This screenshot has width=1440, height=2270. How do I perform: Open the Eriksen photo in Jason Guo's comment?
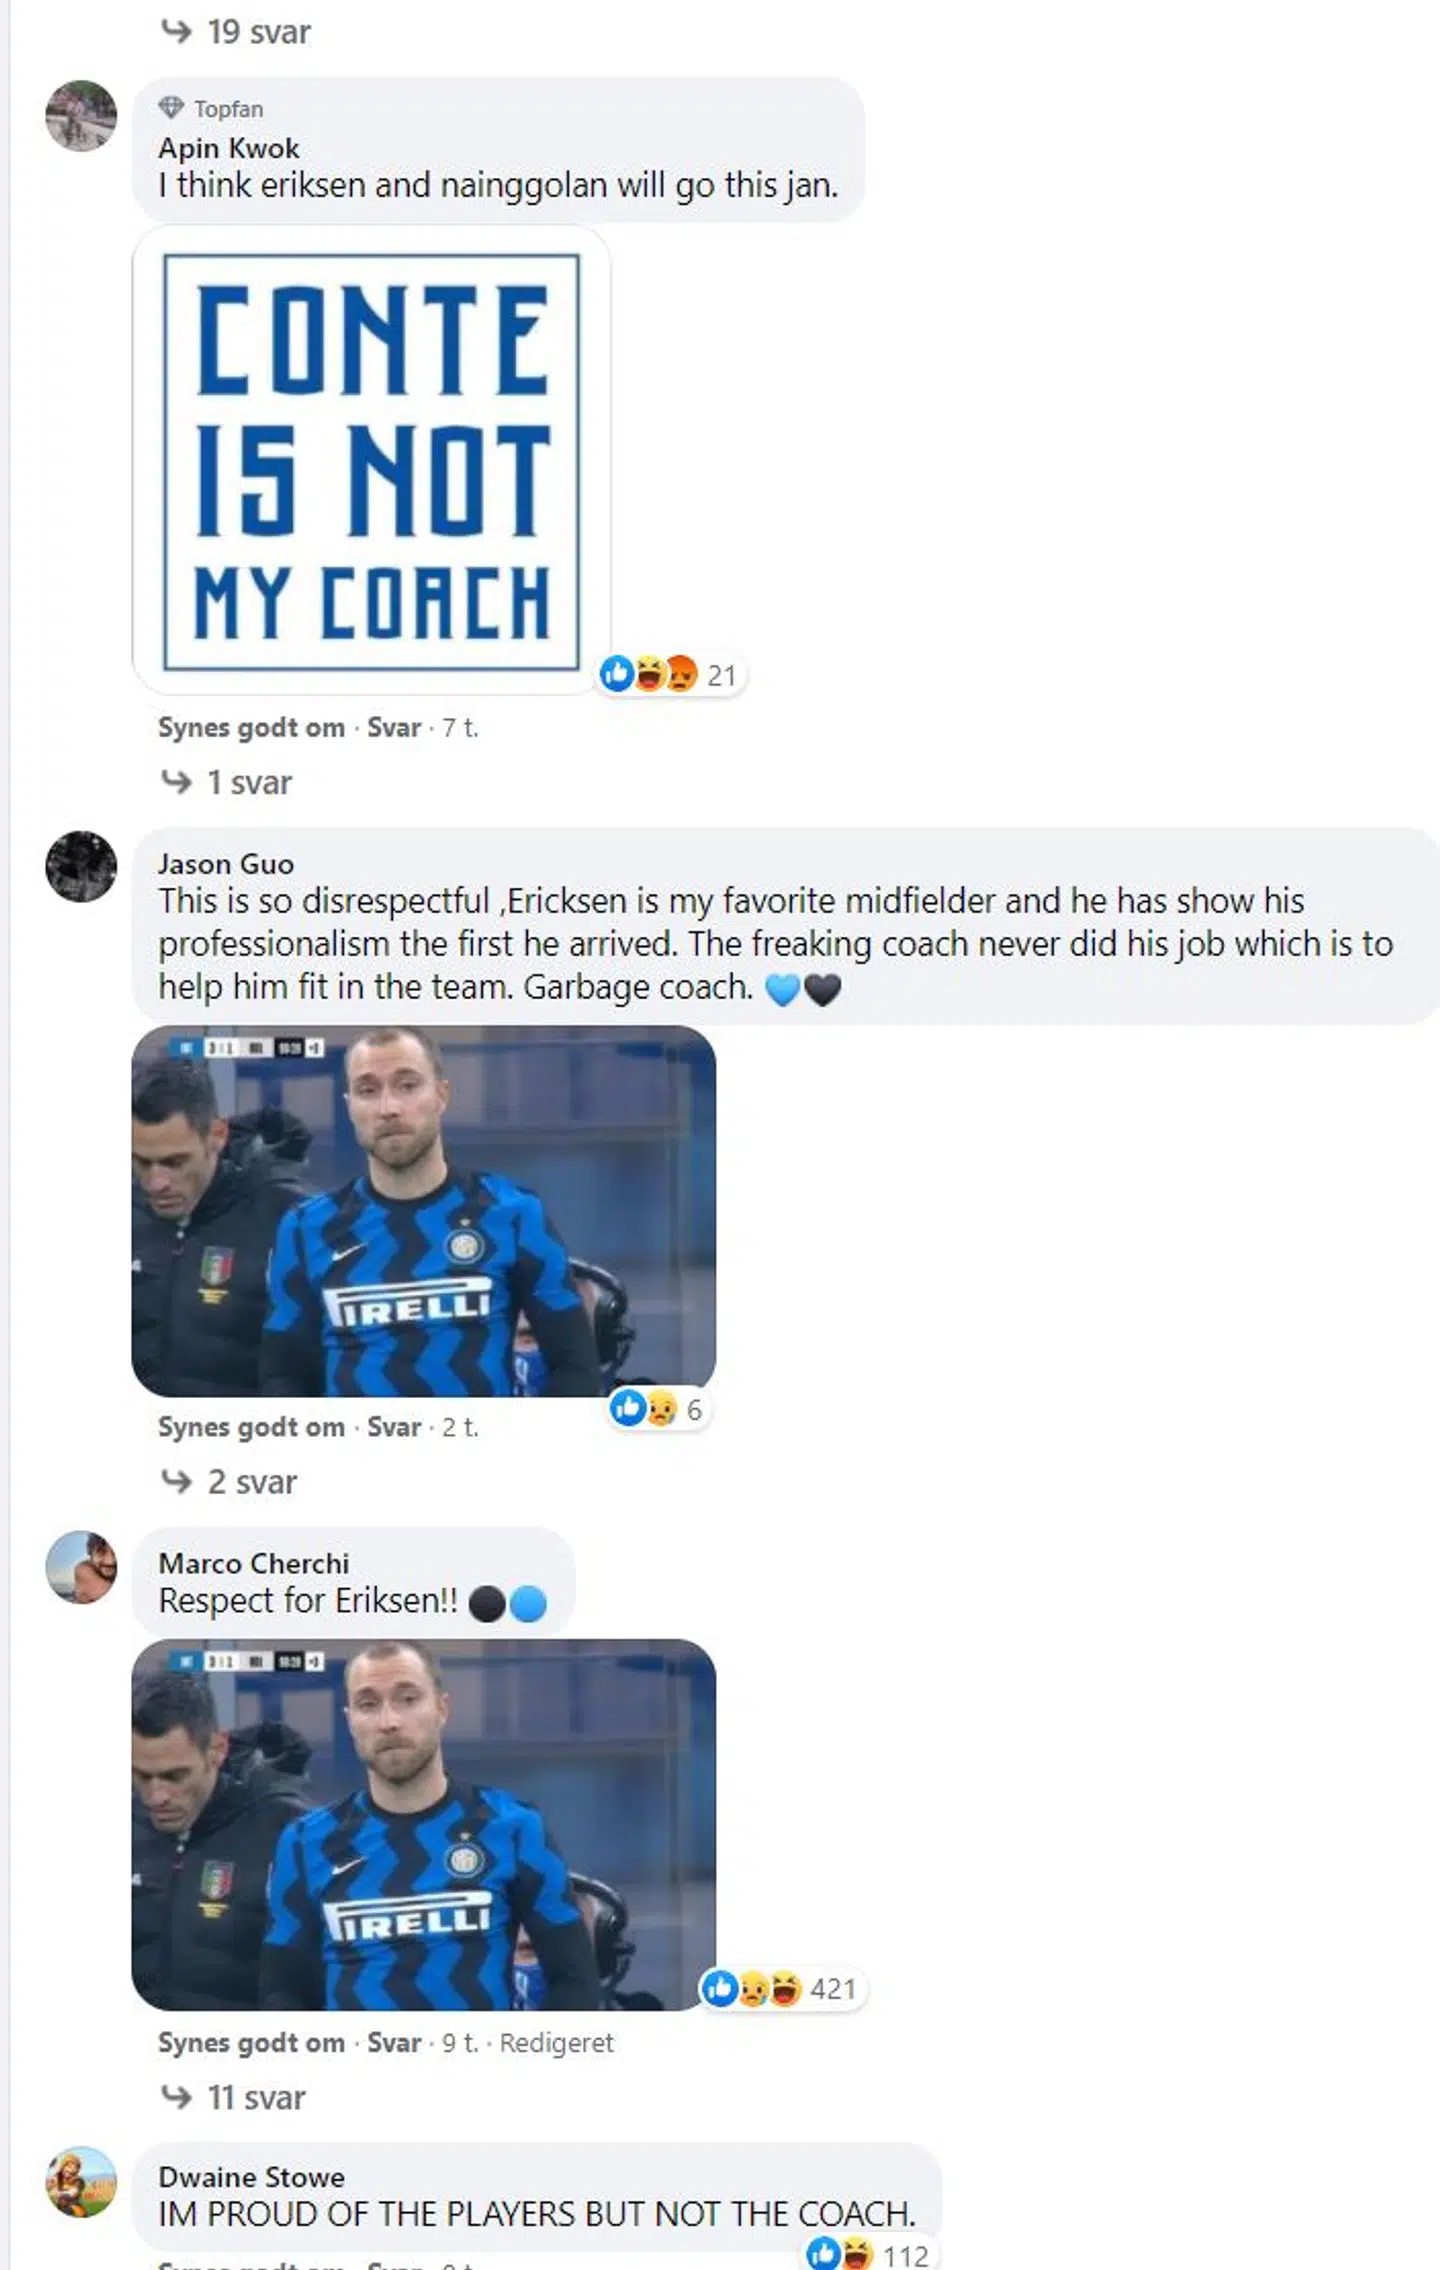coord(424,1211)
